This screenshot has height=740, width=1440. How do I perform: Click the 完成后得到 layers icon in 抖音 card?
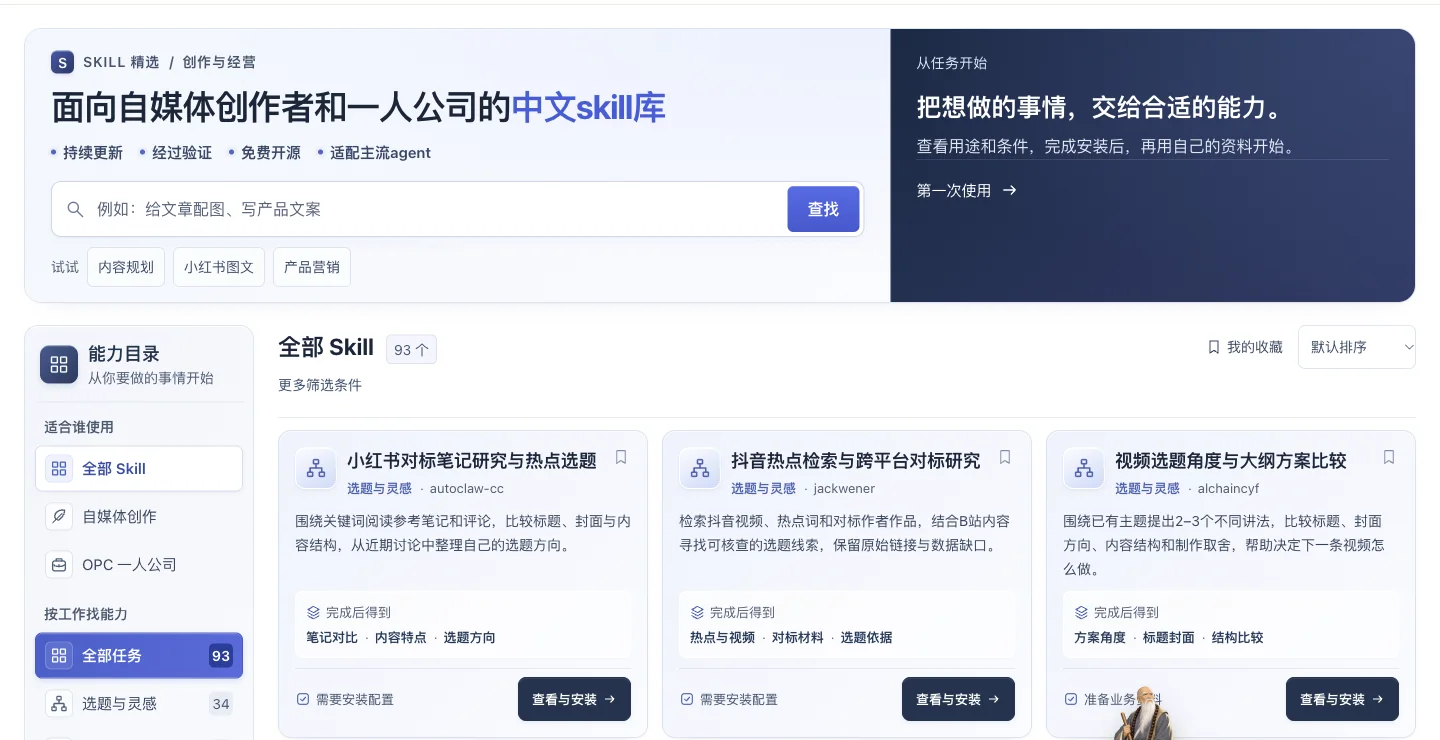(697, 612)
